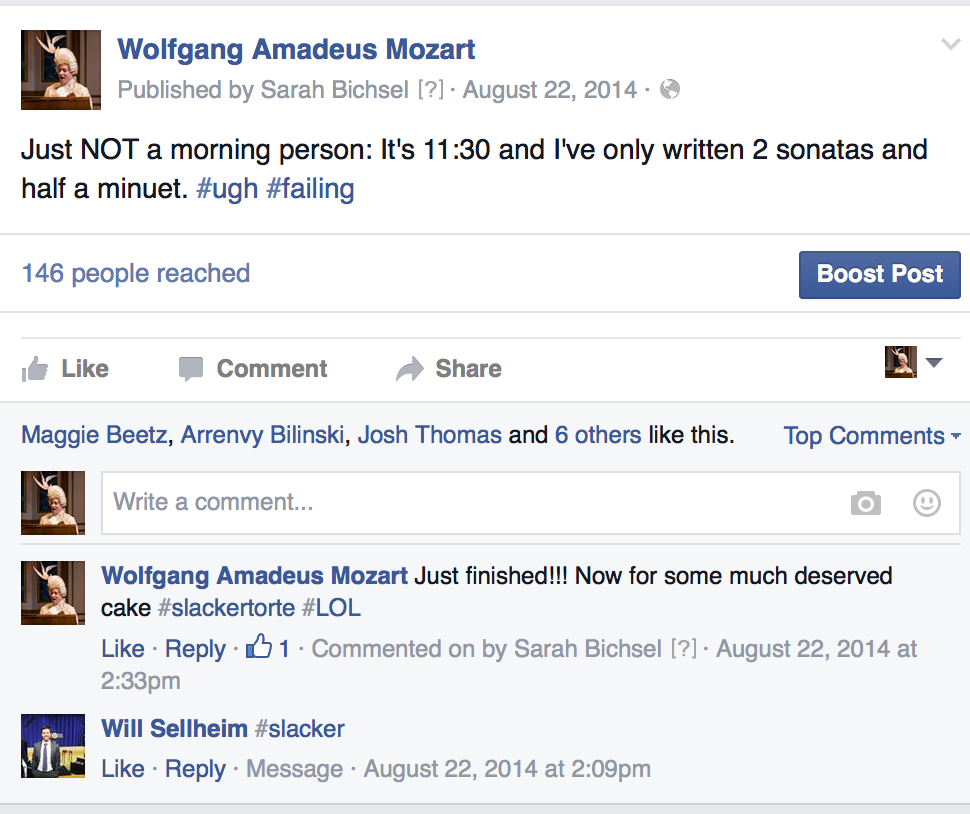Click the Boost Post button
The width and height of the screenshot is (970, 814).
[x=879, y=274]
